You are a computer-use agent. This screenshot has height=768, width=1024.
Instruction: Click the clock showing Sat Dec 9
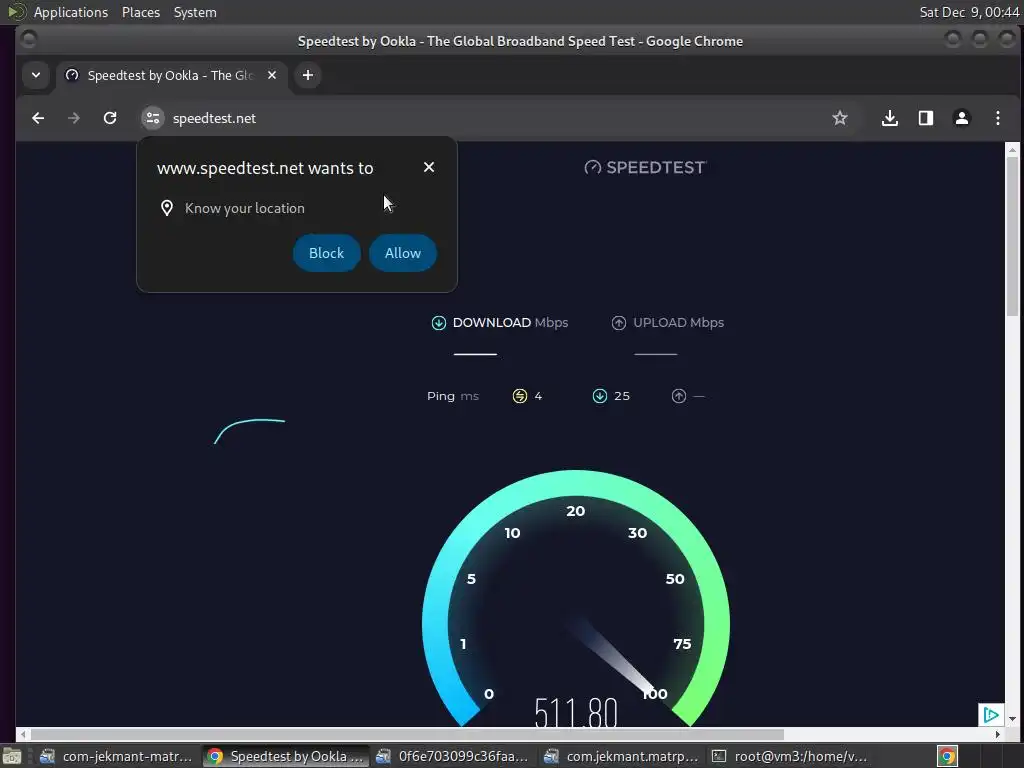(969, 12)
